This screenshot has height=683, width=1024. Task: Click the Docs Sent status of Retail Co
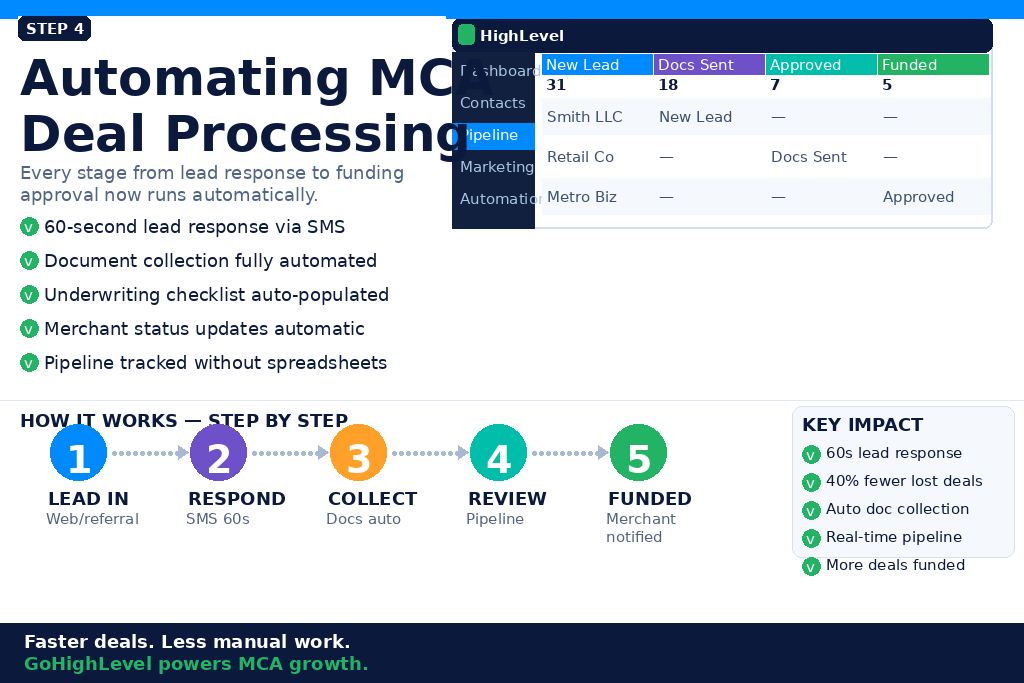[x=808, y=157]
